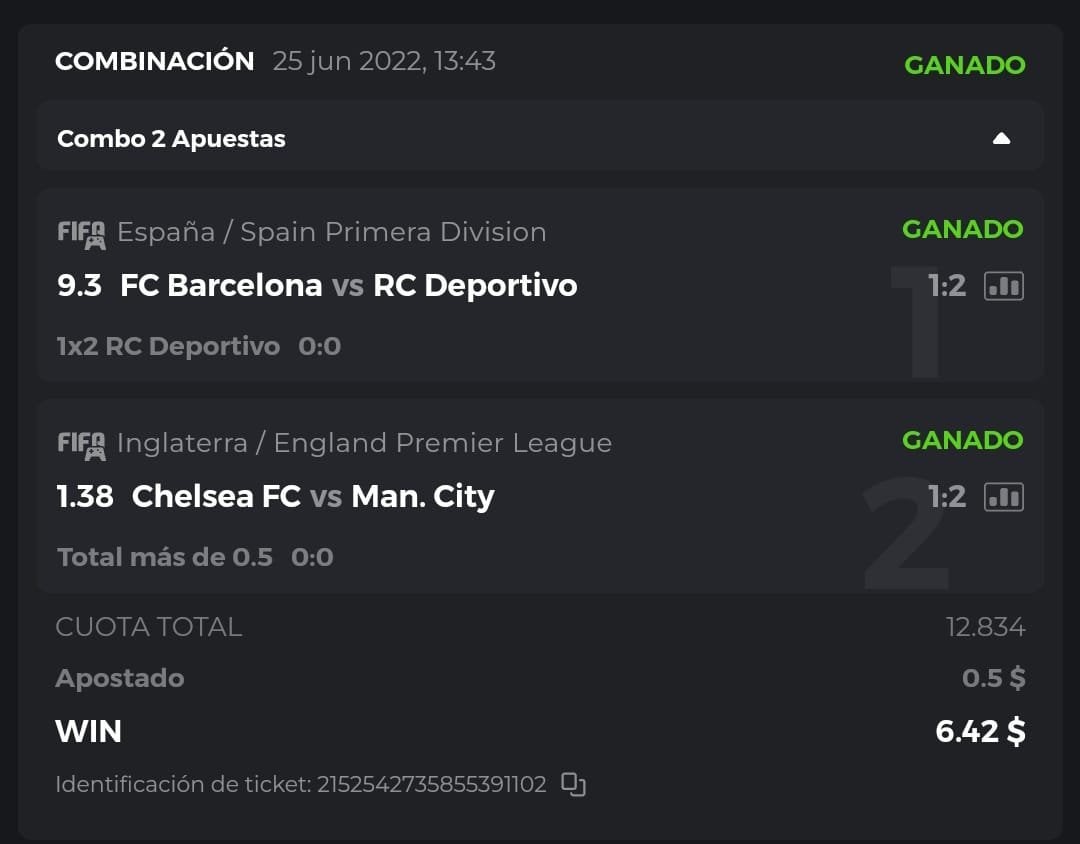Click the COMBINACIÓN title
Viewport: 1080px width, 844px height.
pyautogui.click(x=154, y=61)
